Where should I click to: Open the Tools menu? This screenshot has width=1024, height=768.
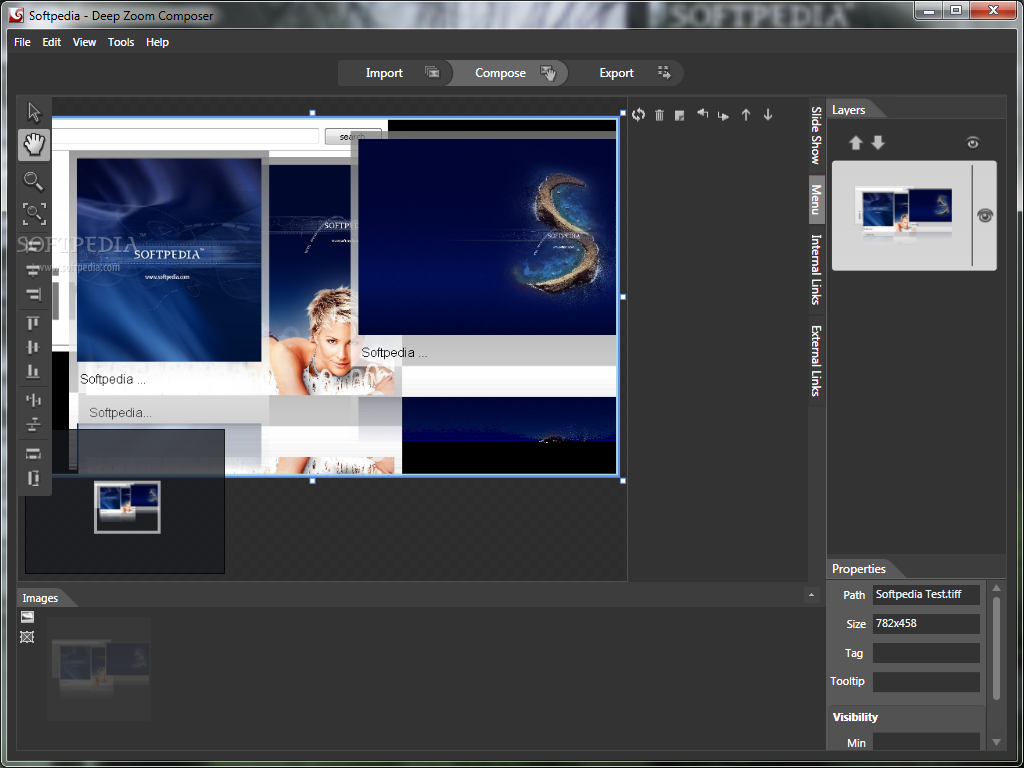click(121, 42)
